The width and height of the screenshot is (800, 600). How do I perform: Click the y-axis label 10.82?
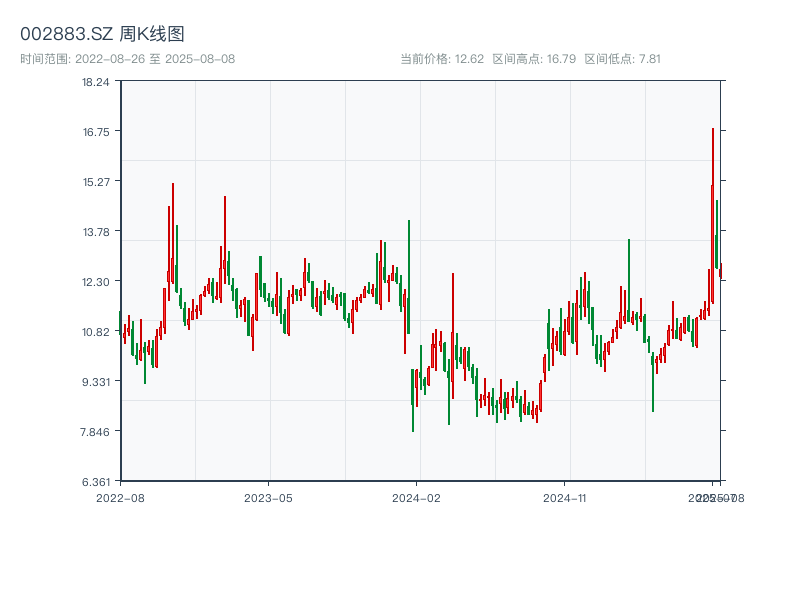coord(96,332)
